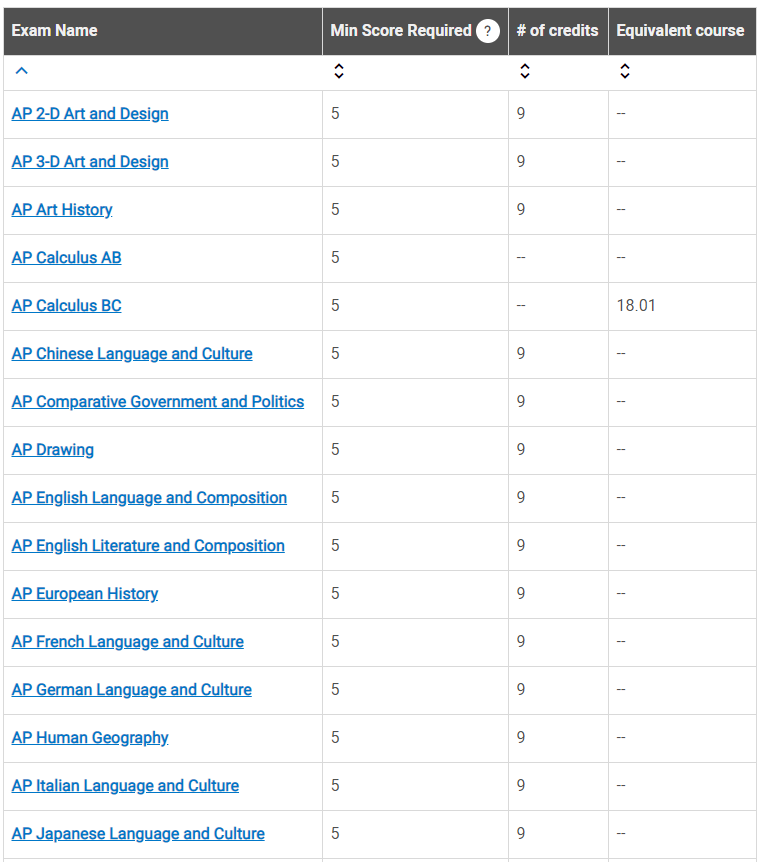
Task: Open the AP Calculus AB link
Action: (x=67, y=258)
